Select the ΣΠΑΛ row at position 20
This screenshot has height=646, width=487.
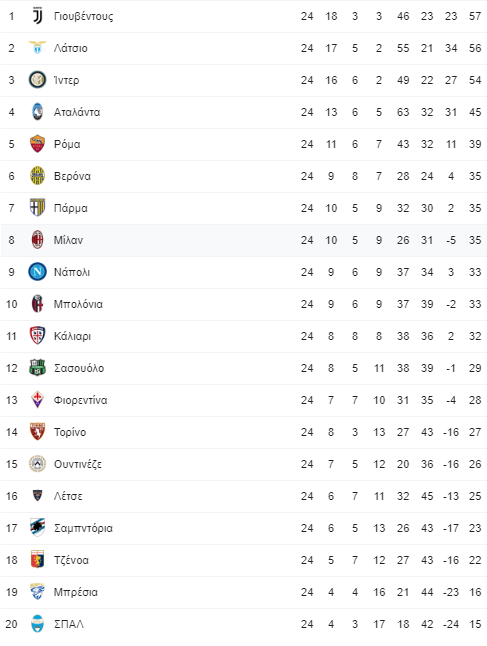pyautogui.click(x=244, y=624)
